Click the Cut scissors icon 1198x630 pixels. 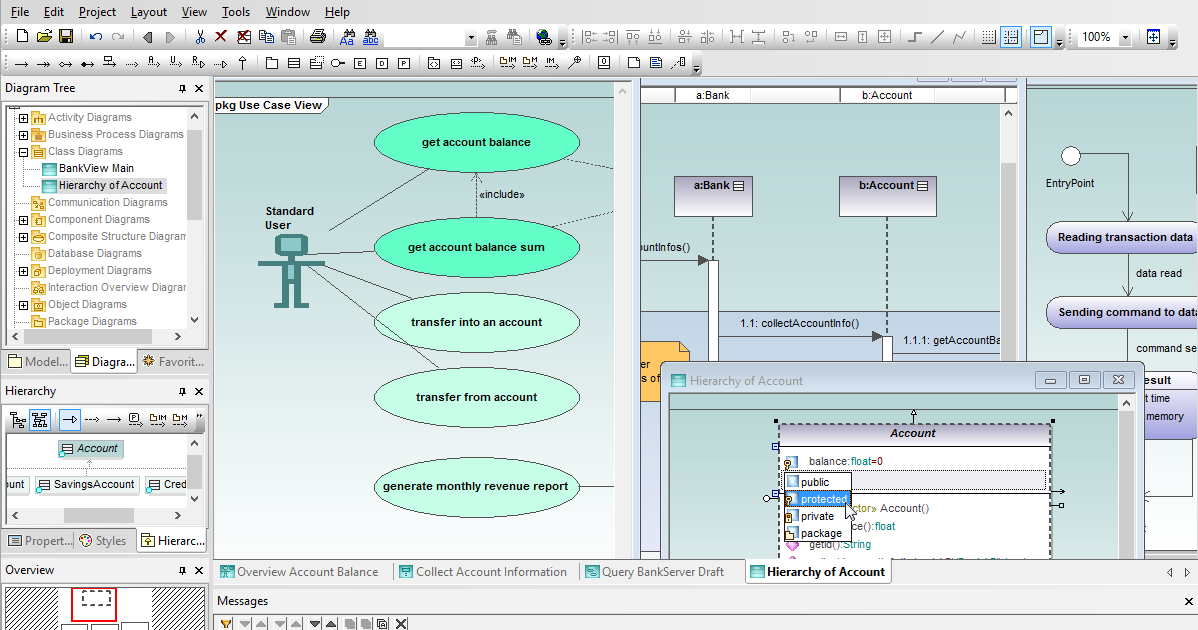pyautogui.click(x=199, y=37)
